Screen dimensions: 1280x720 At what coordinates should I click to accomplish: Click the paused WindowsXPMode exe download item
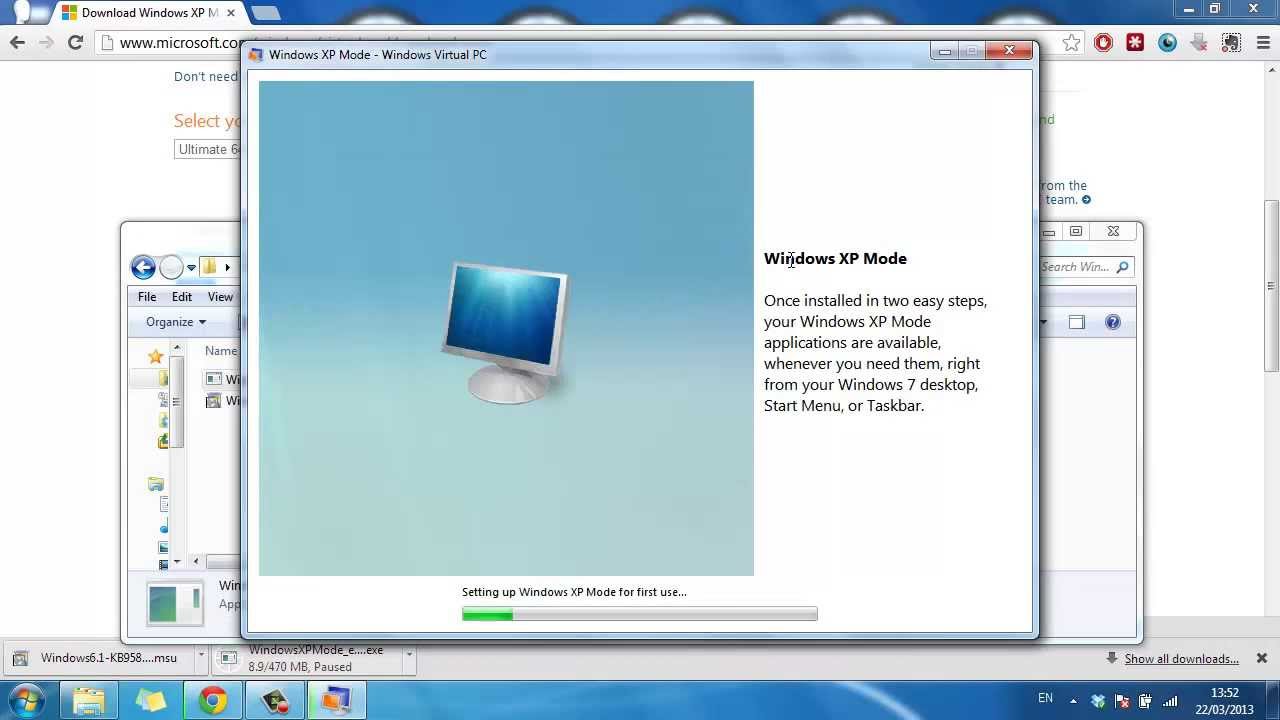[x=306, y=658]
